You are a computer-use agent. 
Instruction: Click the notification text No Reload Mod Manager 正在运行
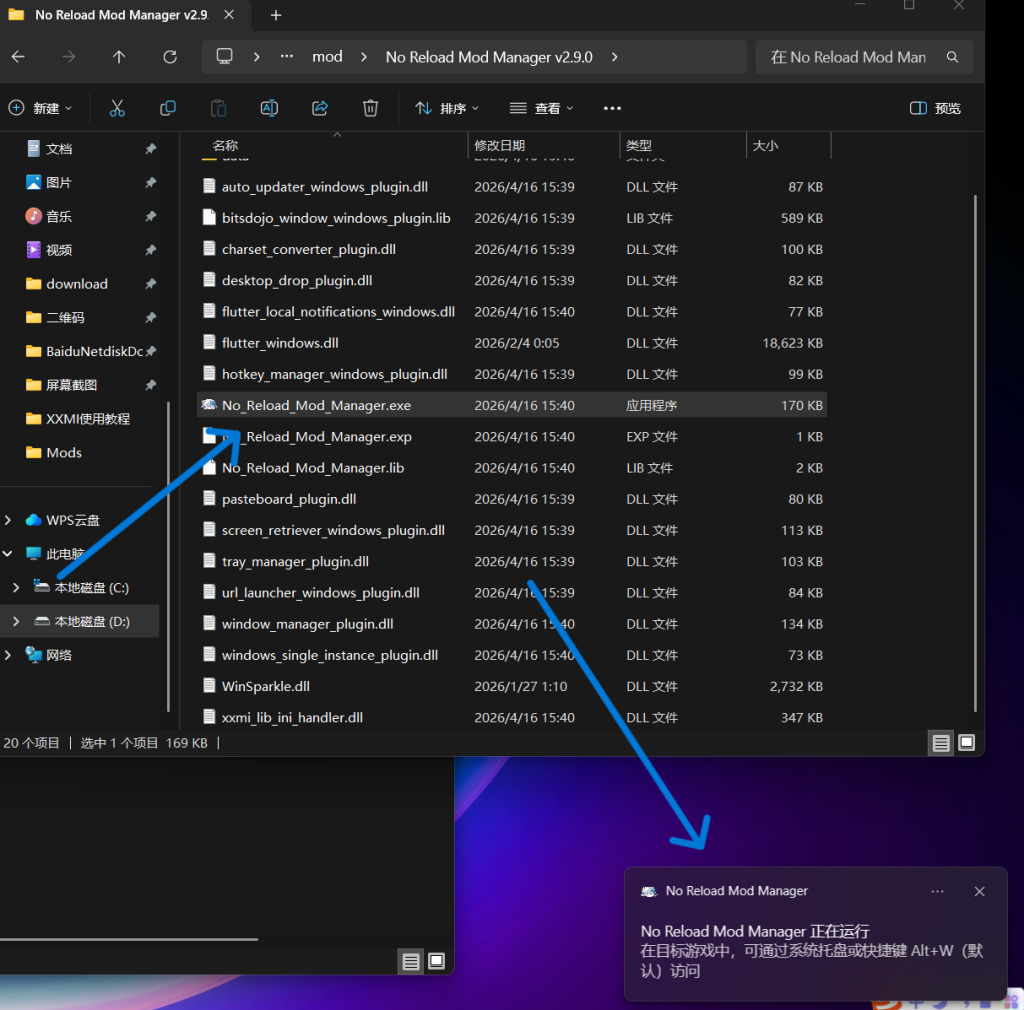coord(754,932)
